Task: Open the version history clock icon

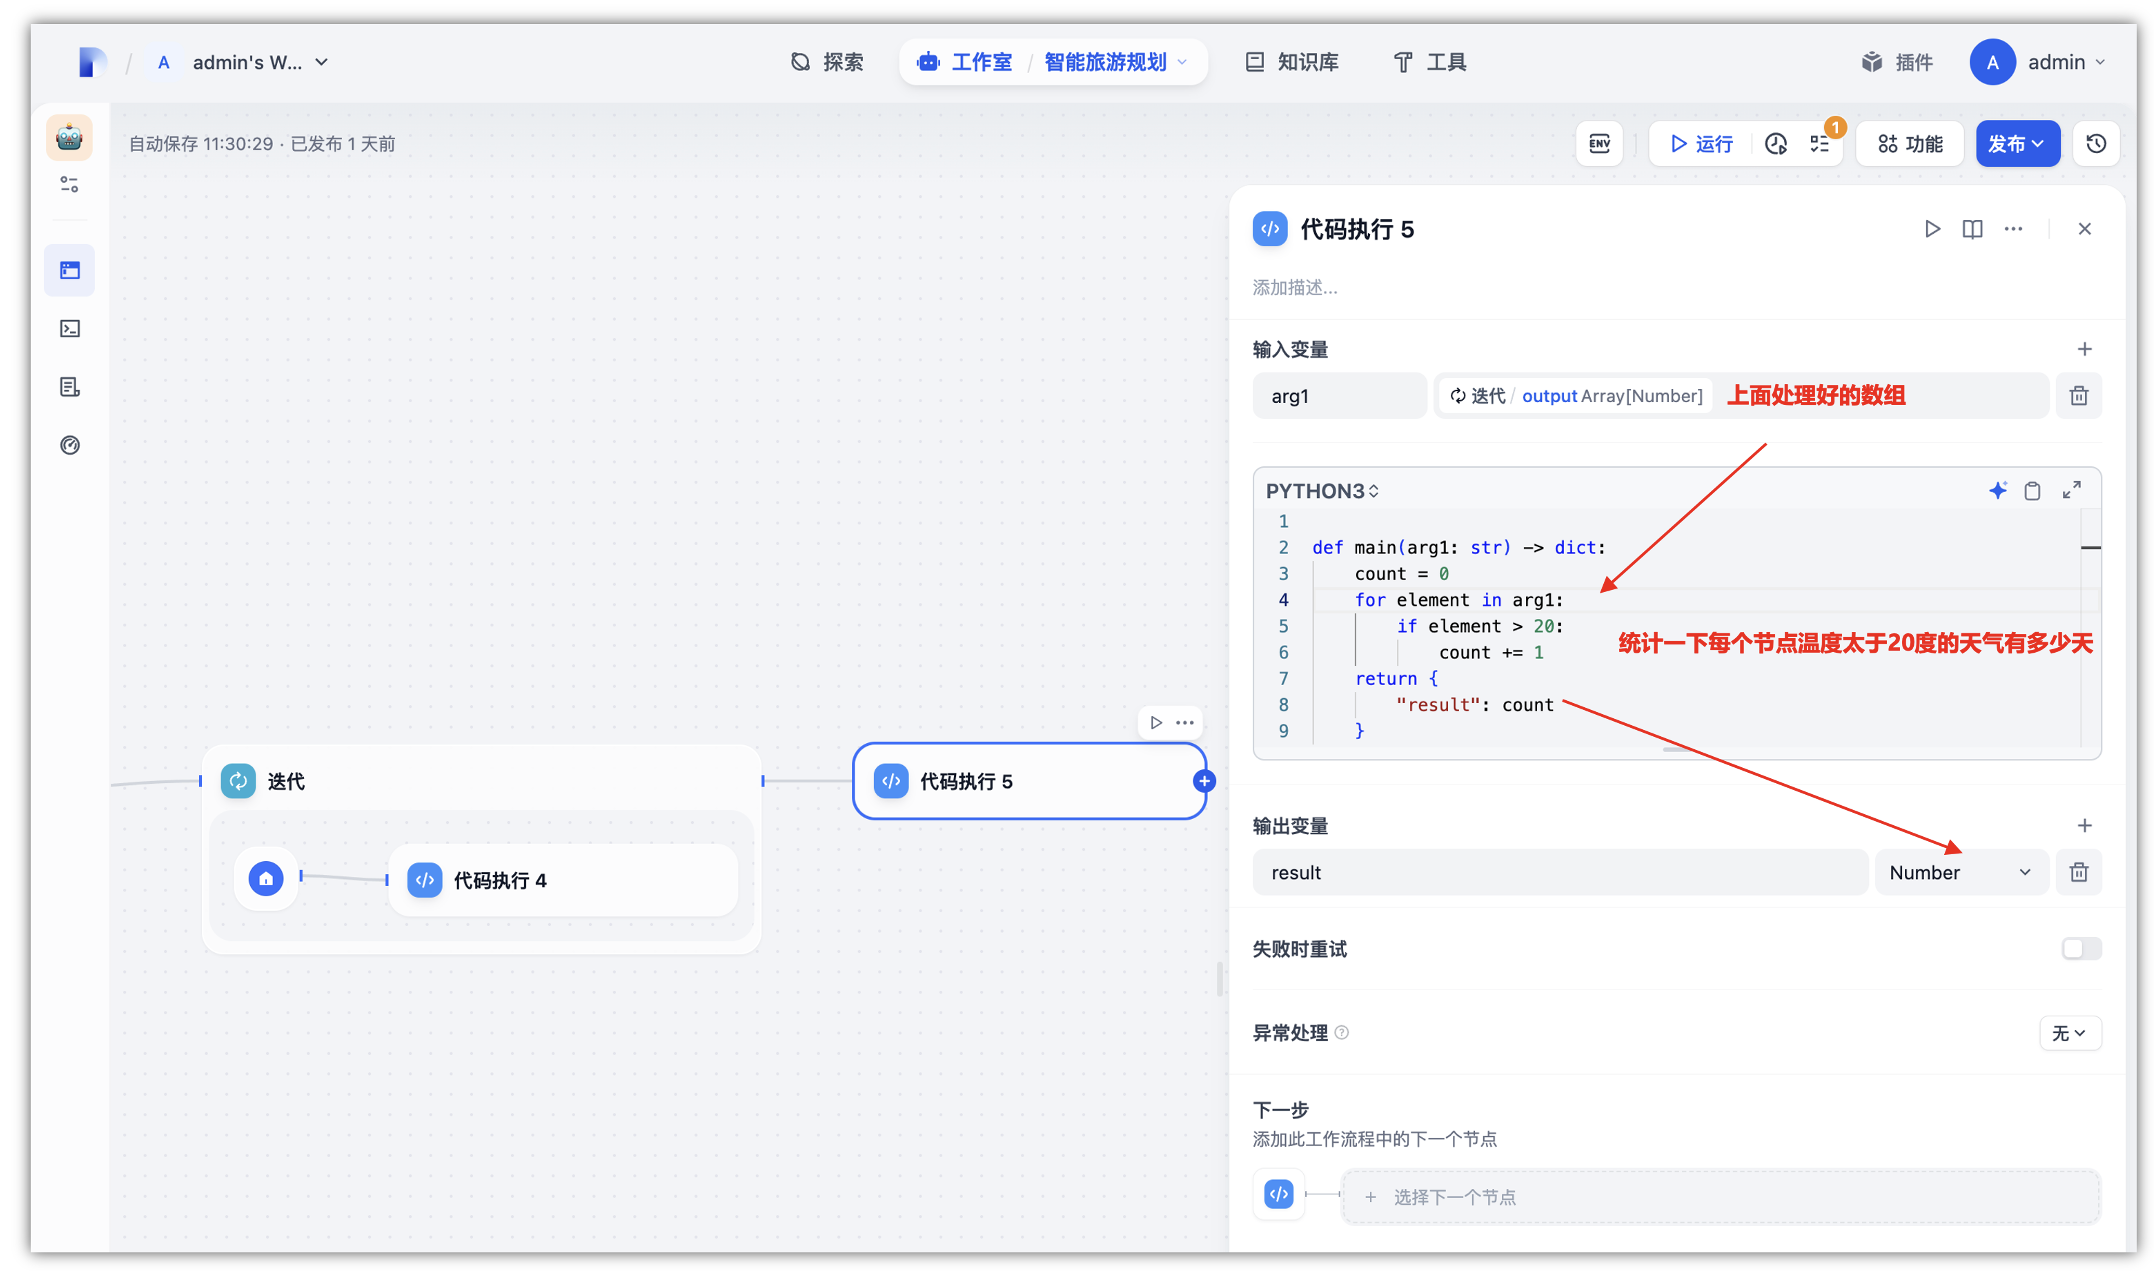Action: click(2097, 144)
